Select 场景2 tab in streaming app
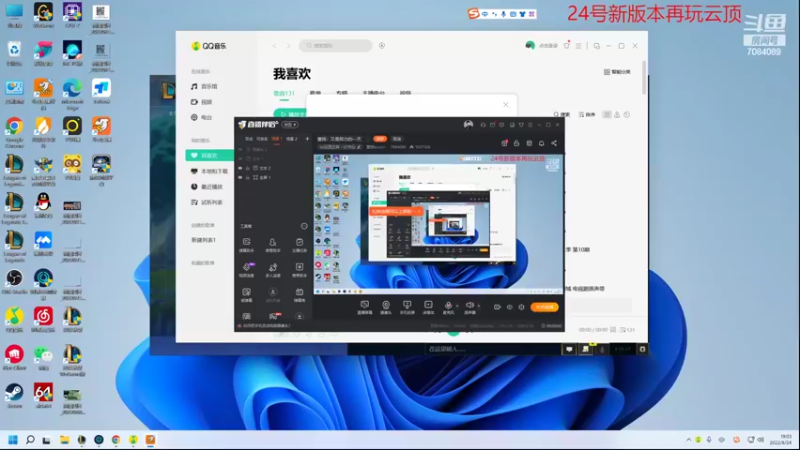This screenshot has height=450, width=800. click(291, 139)
